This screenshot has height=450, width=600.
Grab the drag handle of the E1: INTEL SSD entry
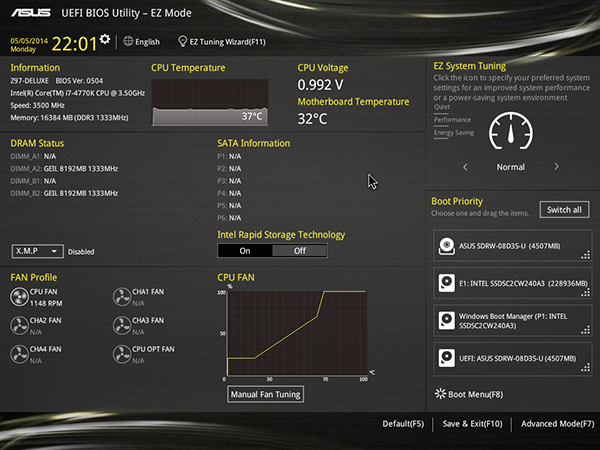[585, 293]
